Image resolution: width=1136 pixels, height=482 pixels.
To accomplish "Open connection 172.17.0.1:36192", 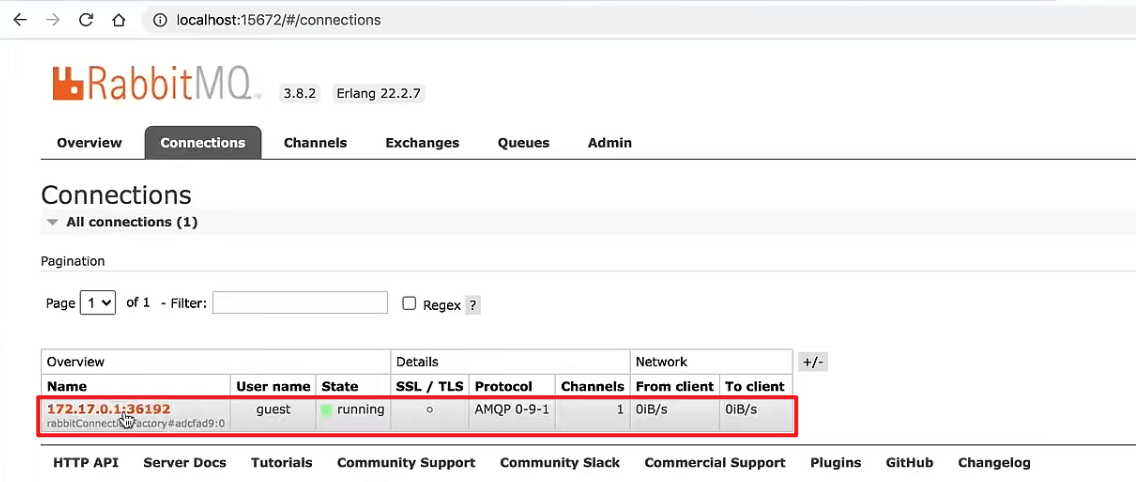I will 109,410.
